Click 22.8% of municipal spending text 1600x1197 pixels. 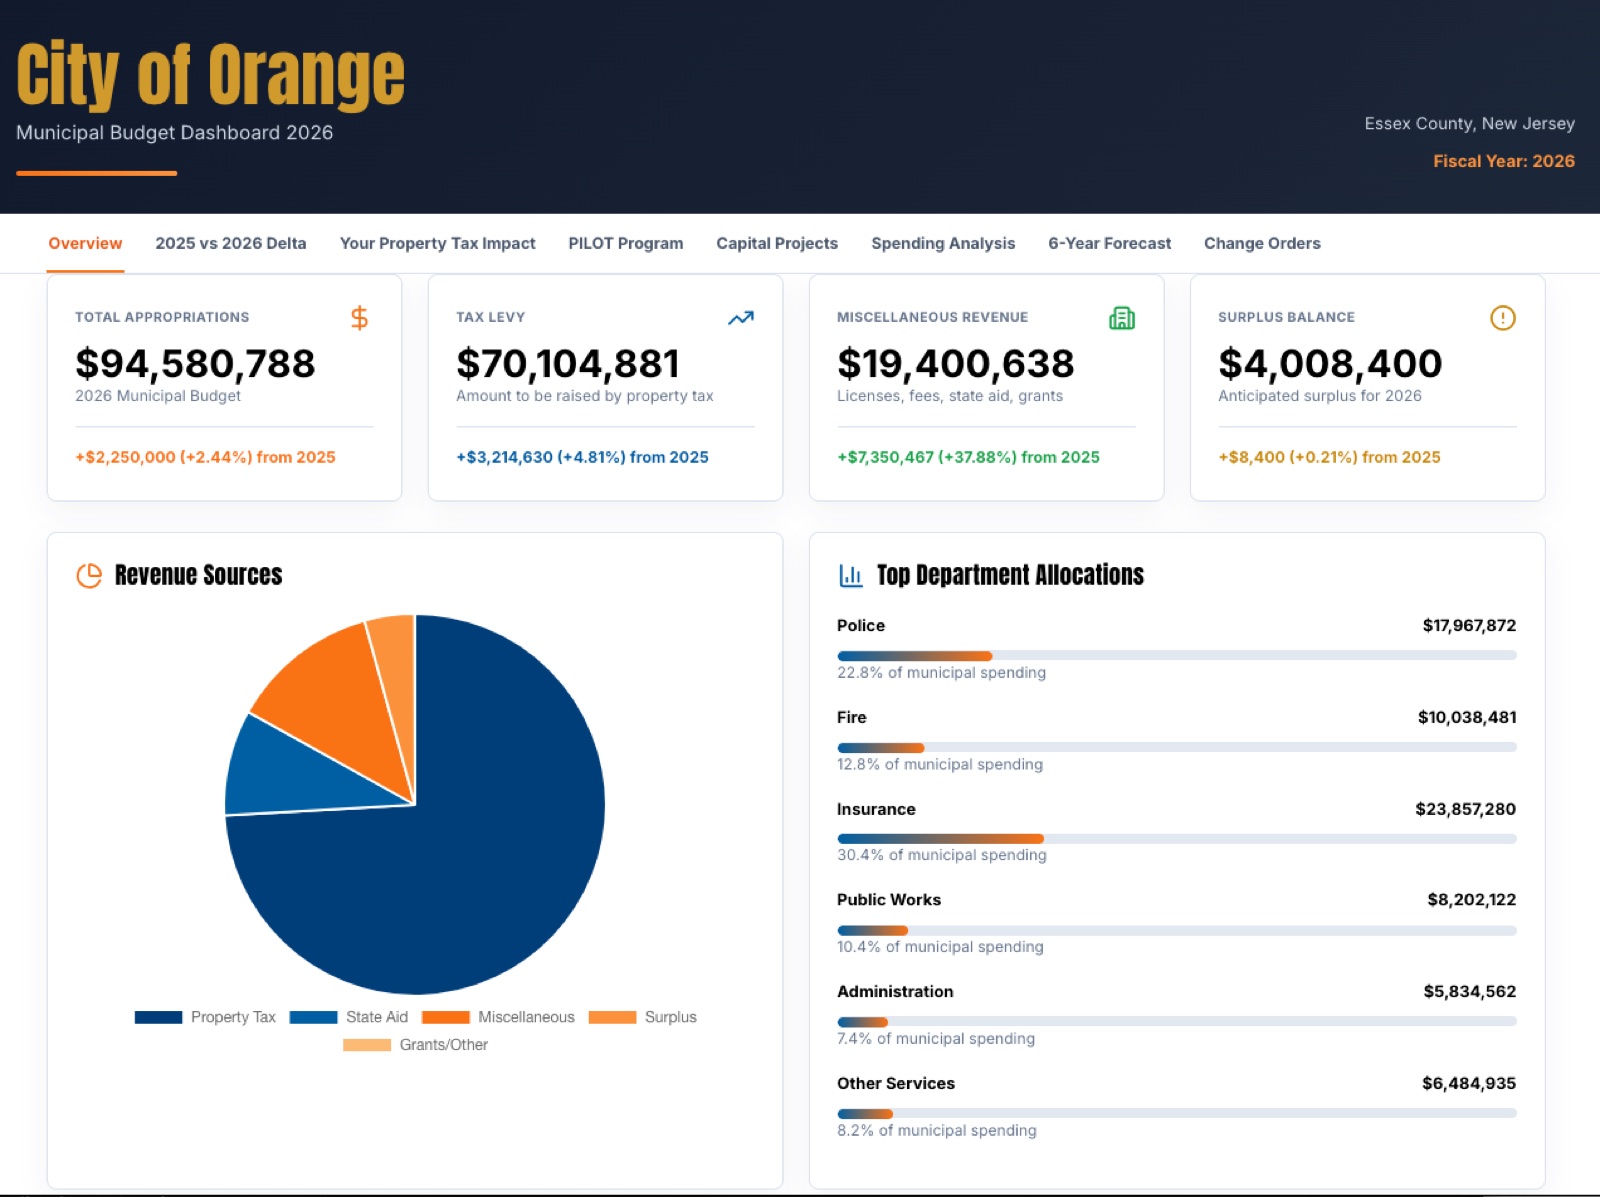click(x=941, y=673)
